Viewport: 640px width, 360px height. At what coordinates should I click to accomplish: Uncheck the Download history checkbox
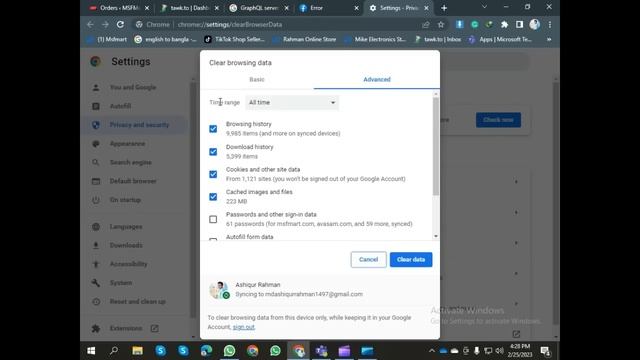(x=213, y=152)
